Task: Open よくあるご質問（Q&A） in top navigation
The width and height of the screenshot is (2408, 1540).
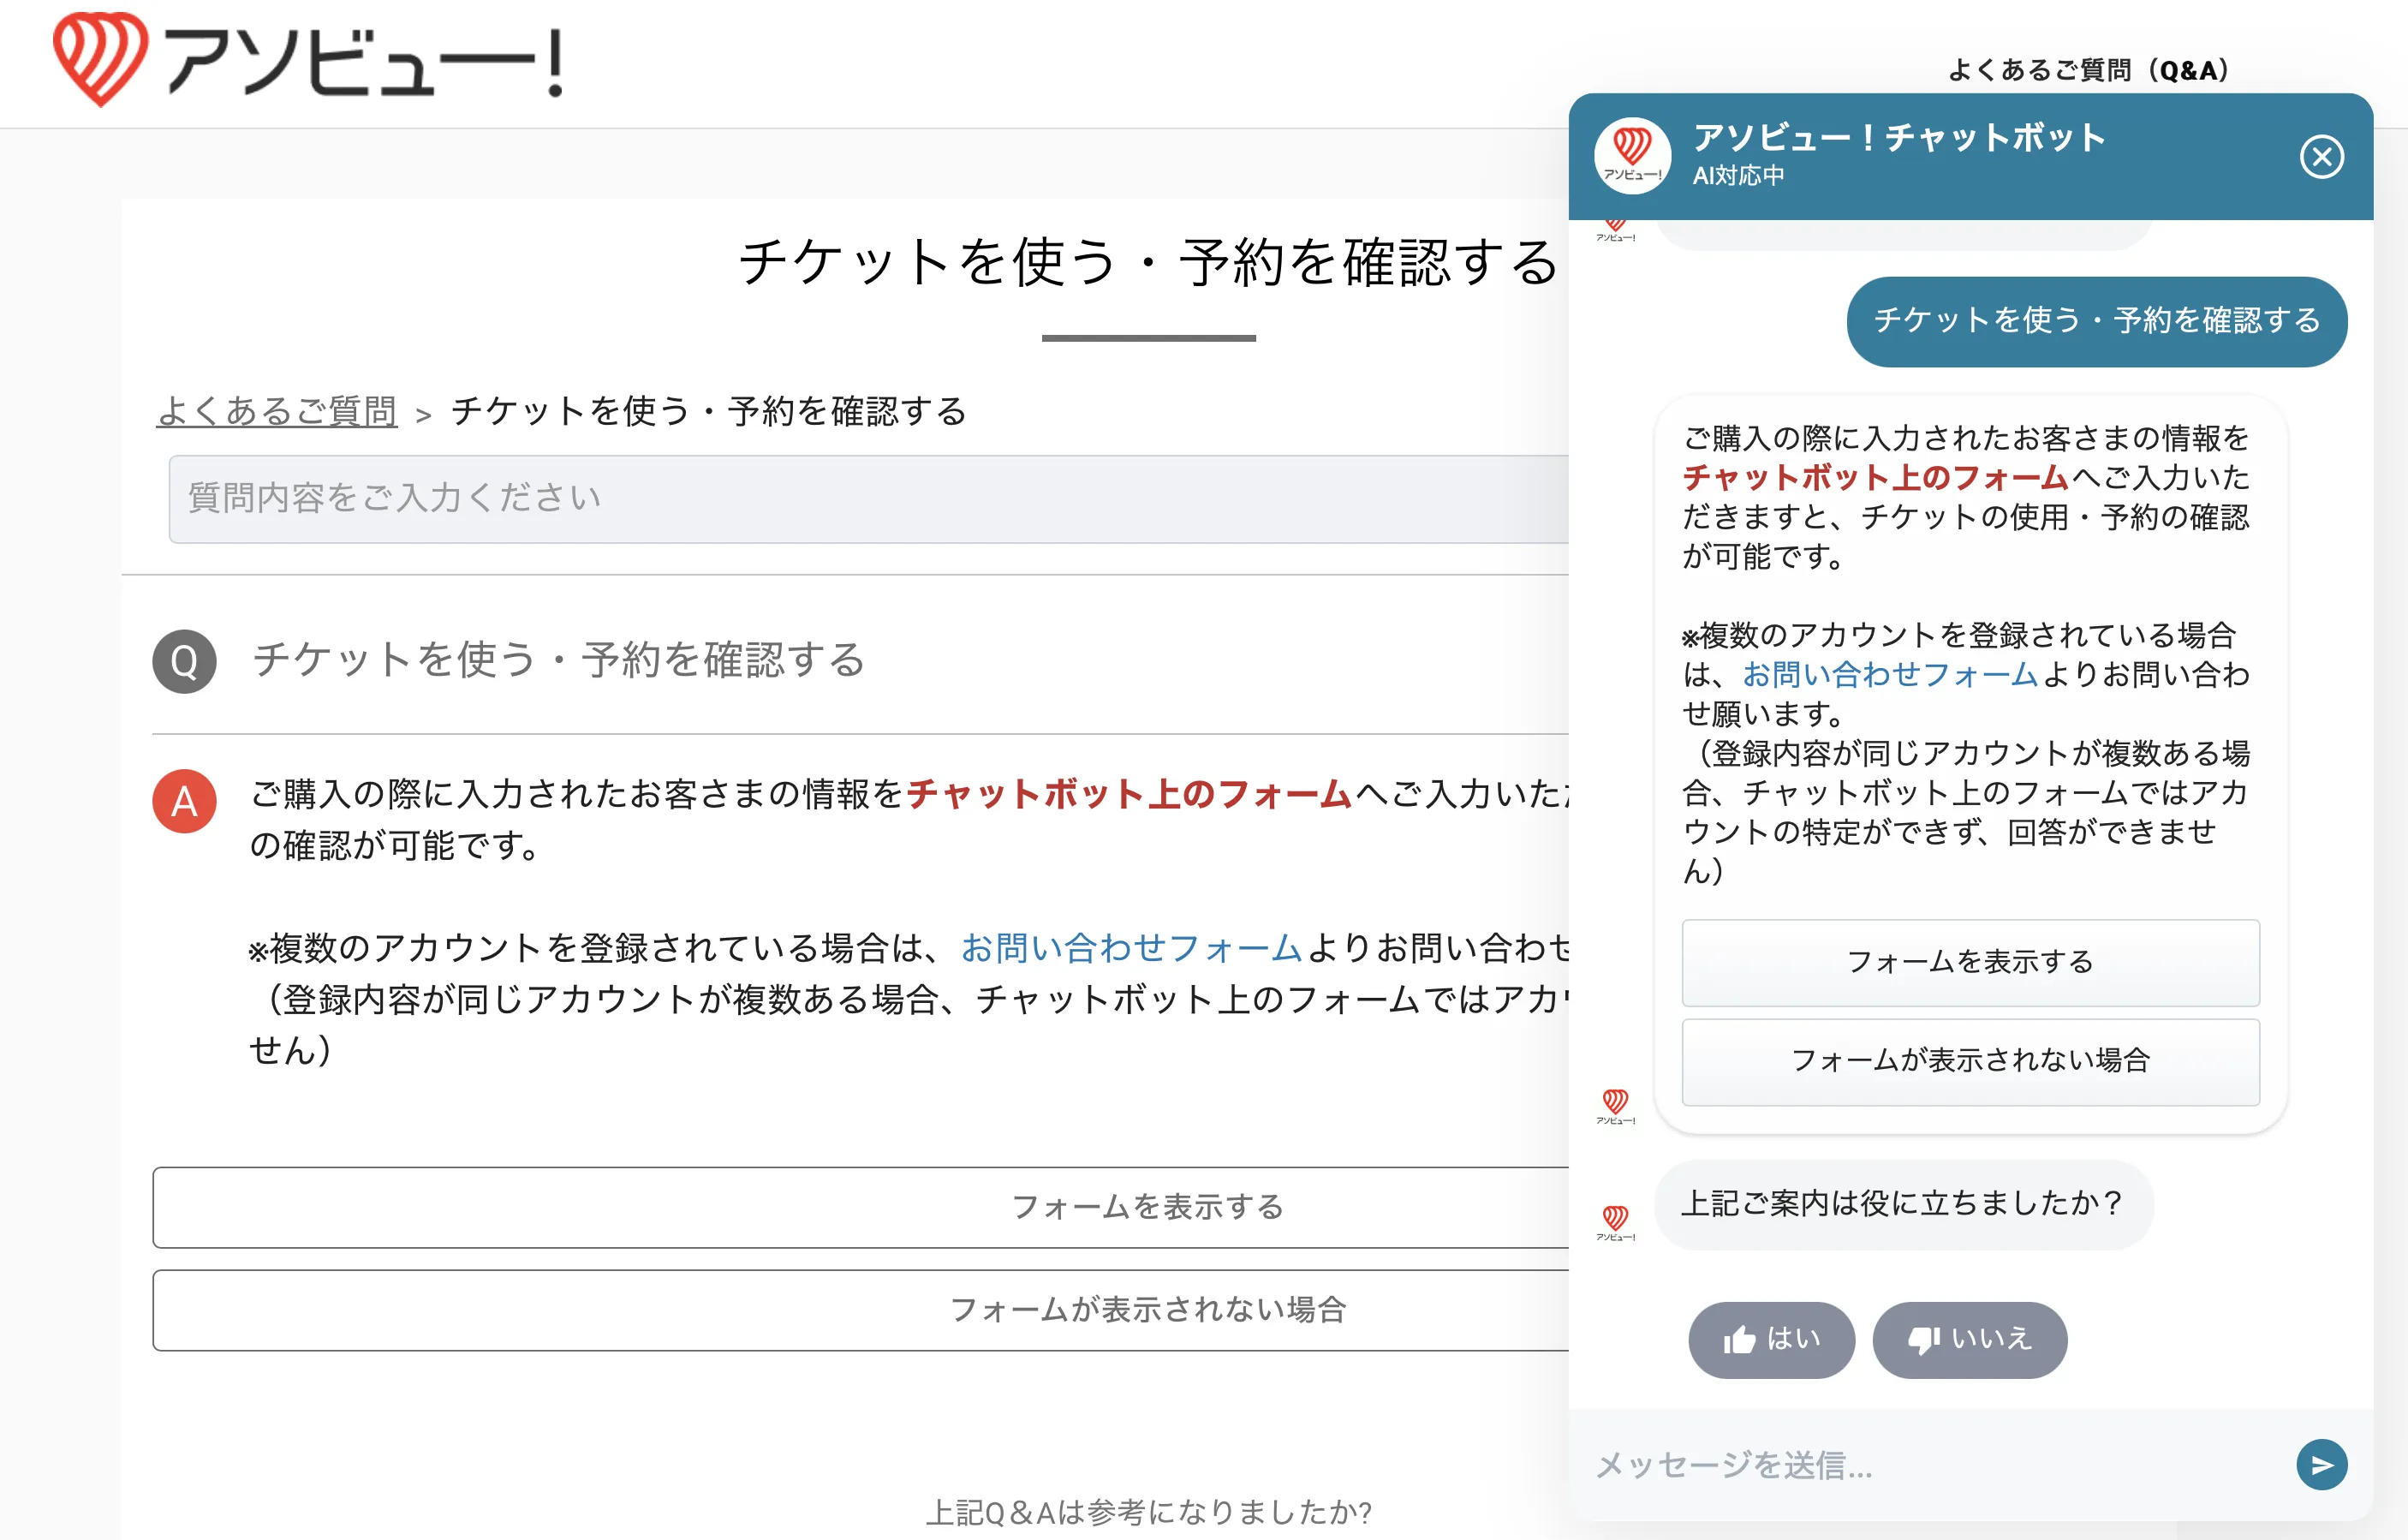Action: pyautogui.click(x=2088, y=70)
